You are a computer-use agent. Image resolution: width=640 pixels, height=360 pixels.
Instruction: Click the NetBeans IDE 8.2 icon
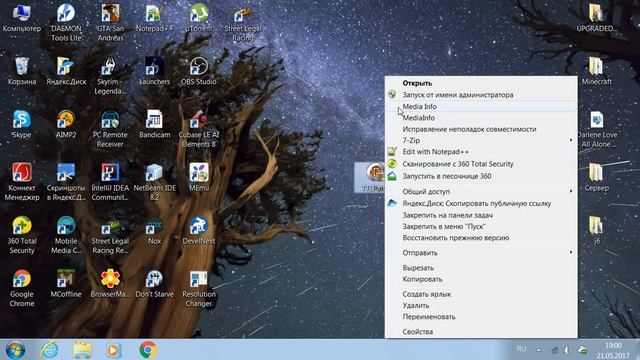point(154,182)
